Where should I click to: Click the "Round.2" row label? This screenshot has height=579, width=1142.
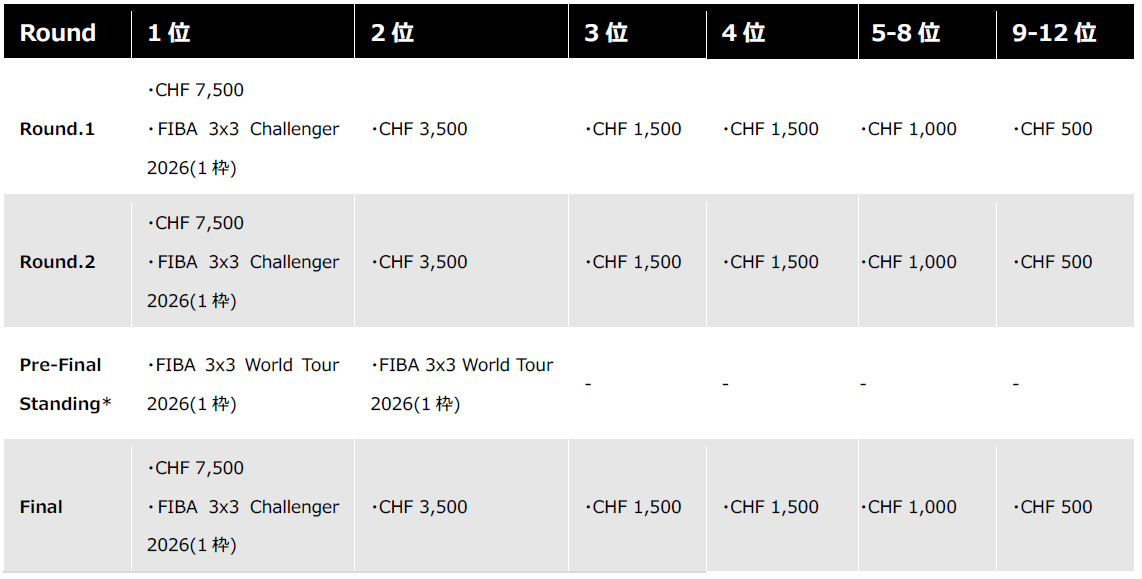pyautogui.click(x=57, y=262)
